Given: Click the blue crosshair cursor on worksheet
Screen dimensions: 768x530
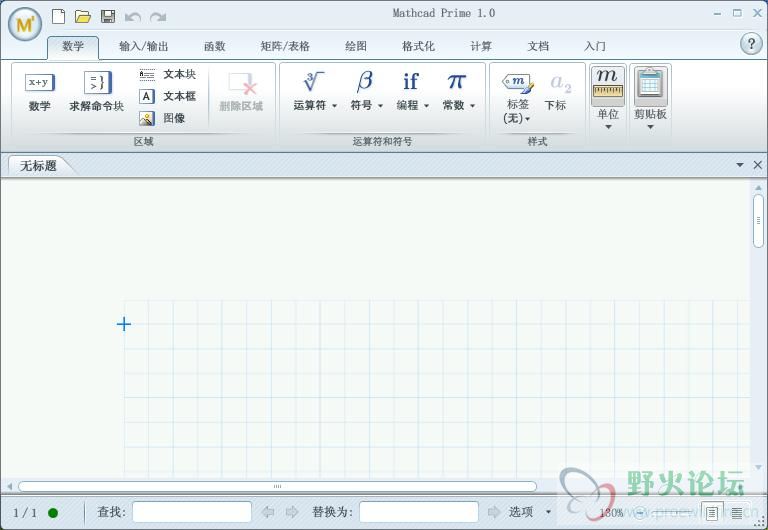Looking at the screenshot, I should [x=124, y=324].
